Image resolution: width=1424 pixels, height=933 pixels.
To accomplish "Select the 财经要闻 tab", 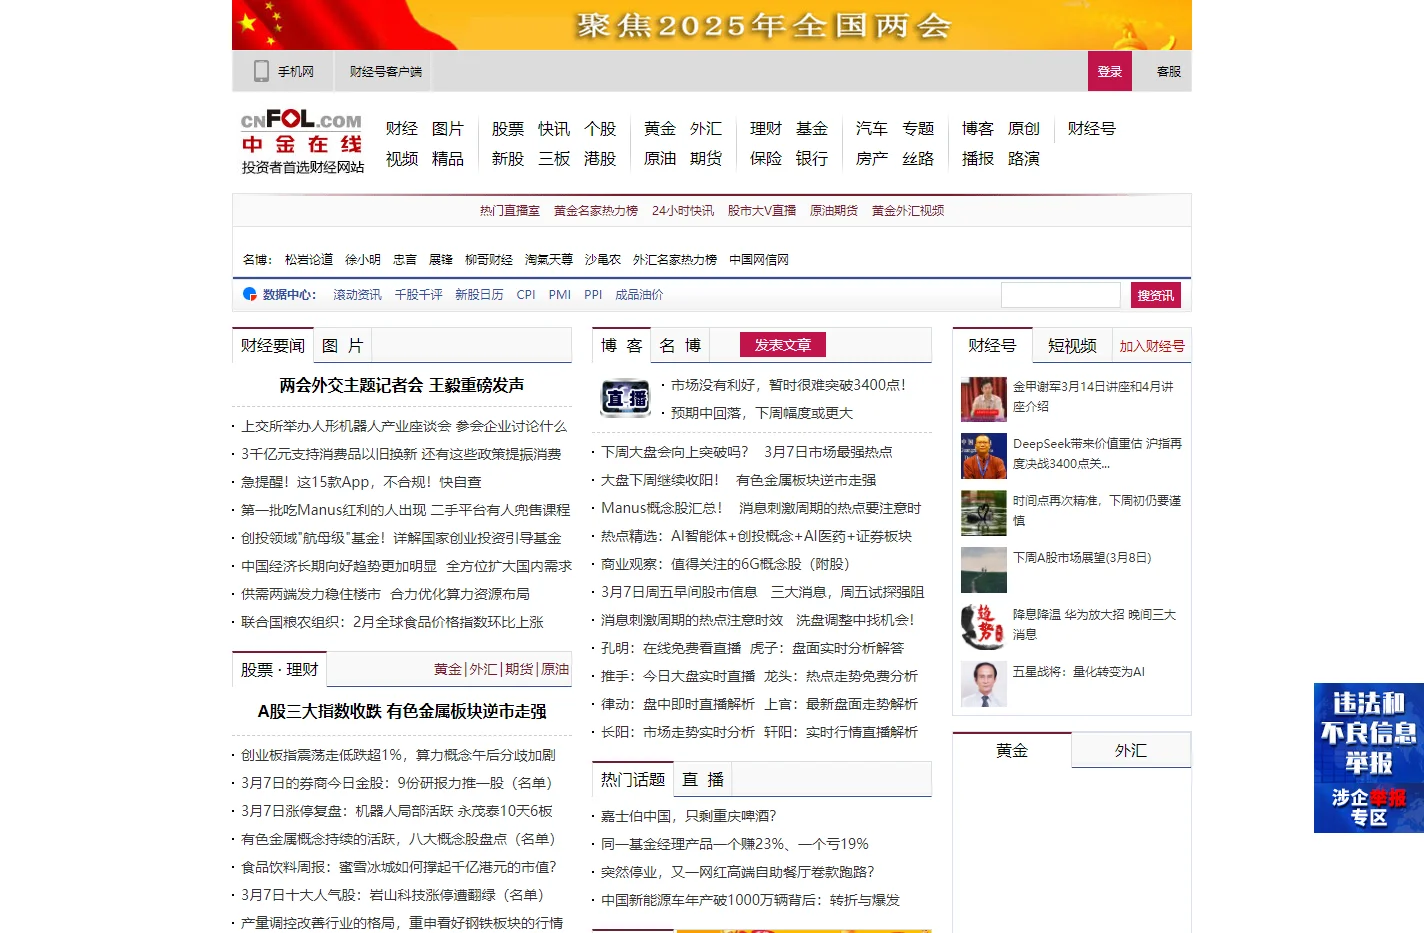I will pyautogui.click(x=273, y=345).
